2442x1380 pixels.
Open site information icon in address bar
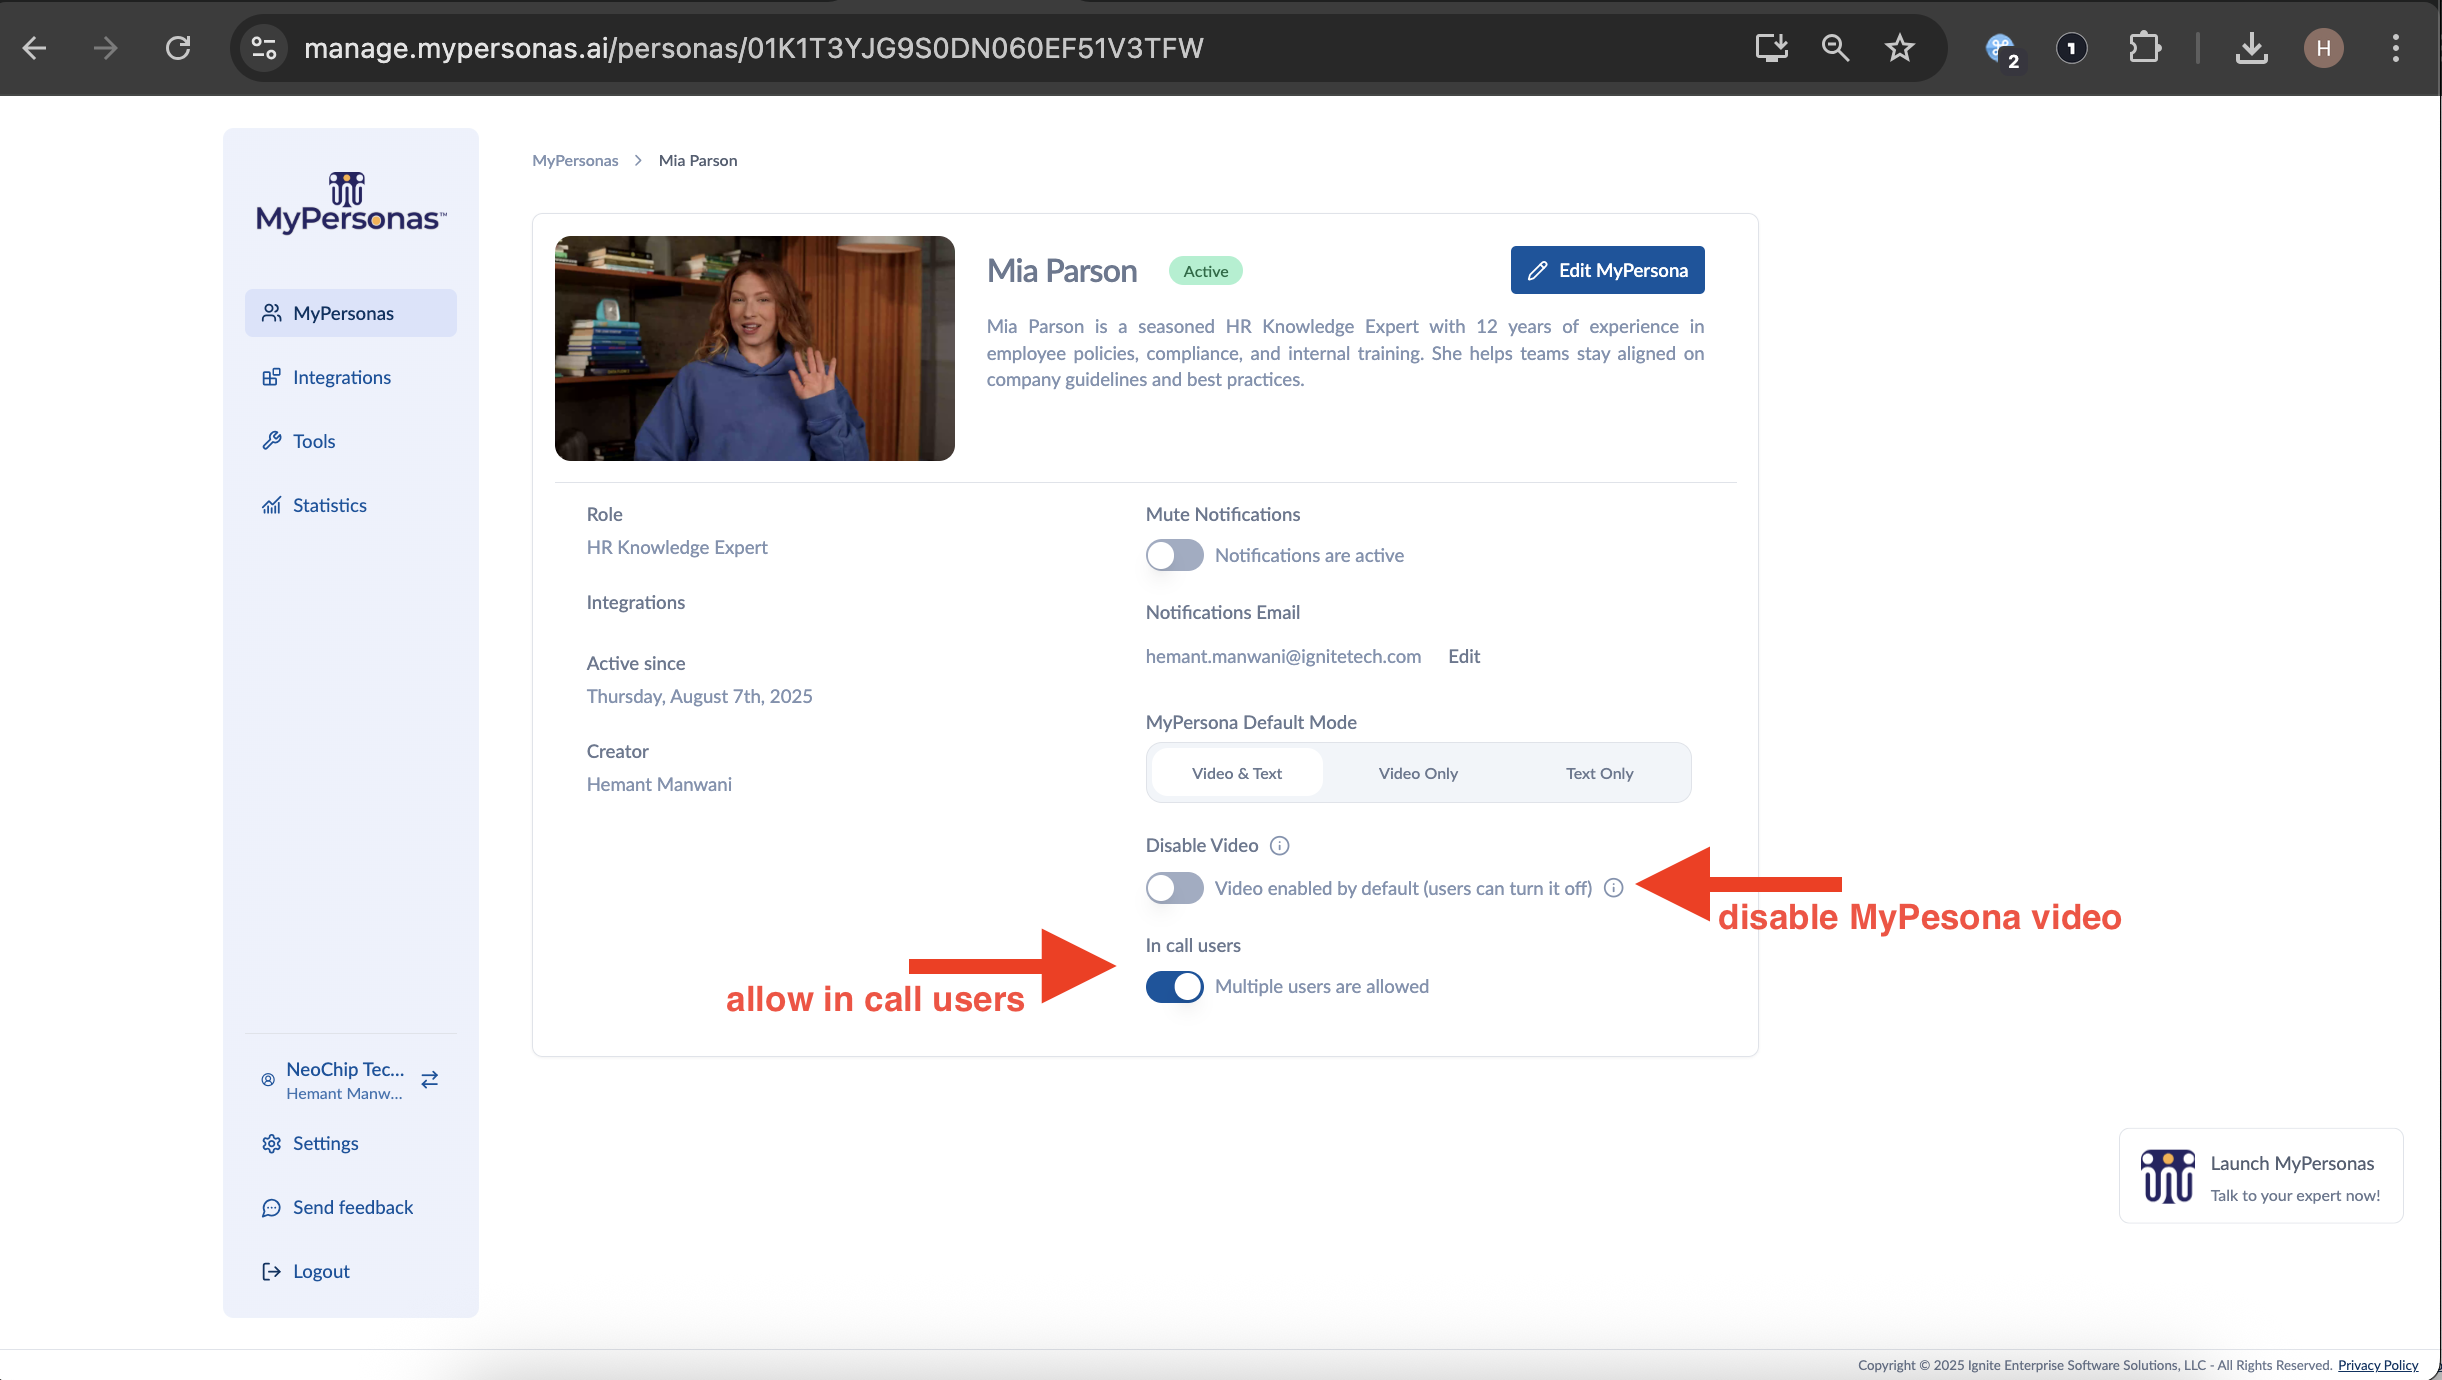264,48
